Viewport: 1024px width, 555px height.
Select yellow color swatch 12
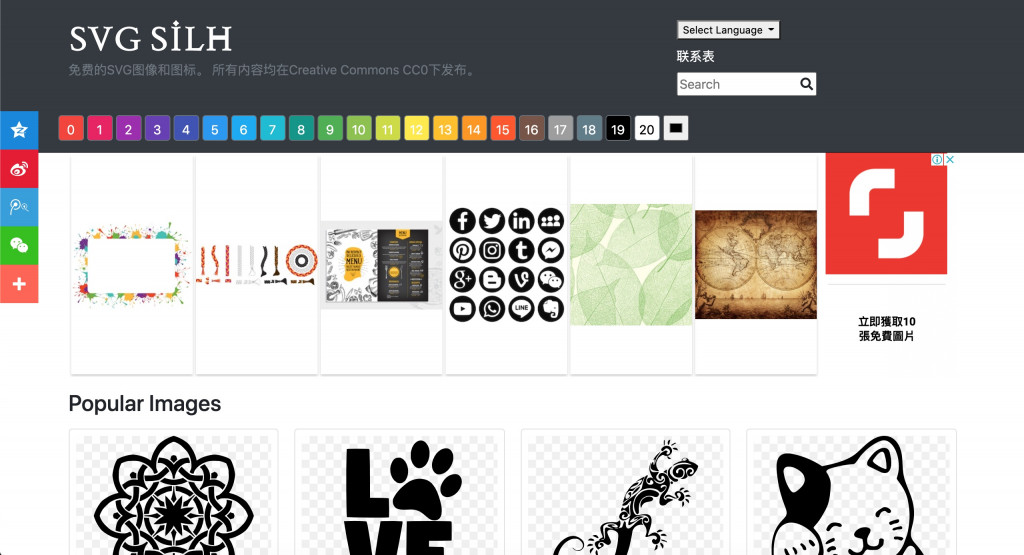(x=416, y=129)
